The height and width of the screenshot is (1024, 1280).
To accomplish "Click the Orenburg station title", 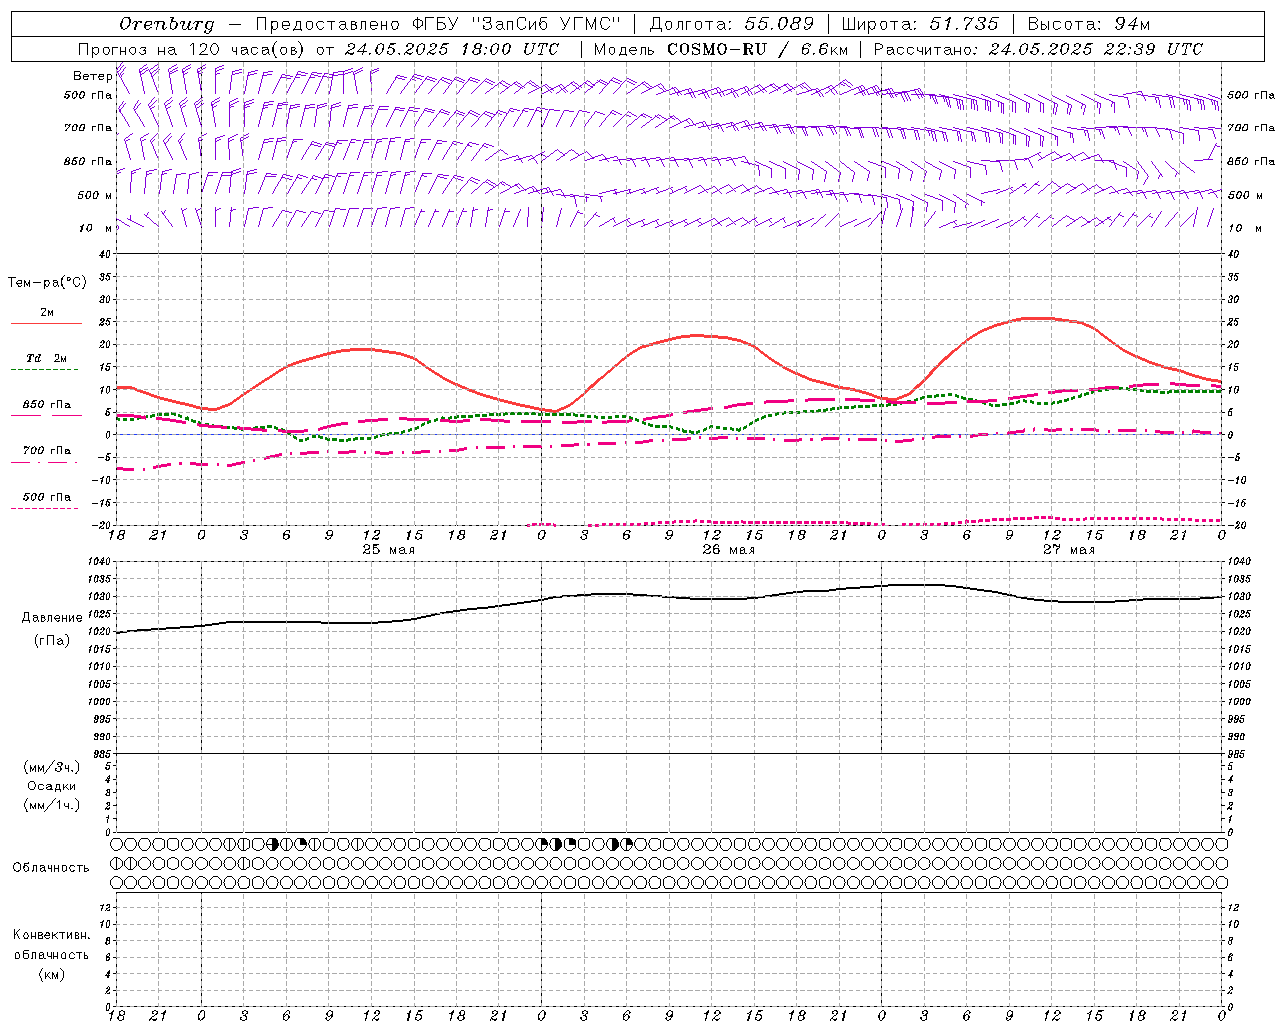I will 166,24.
